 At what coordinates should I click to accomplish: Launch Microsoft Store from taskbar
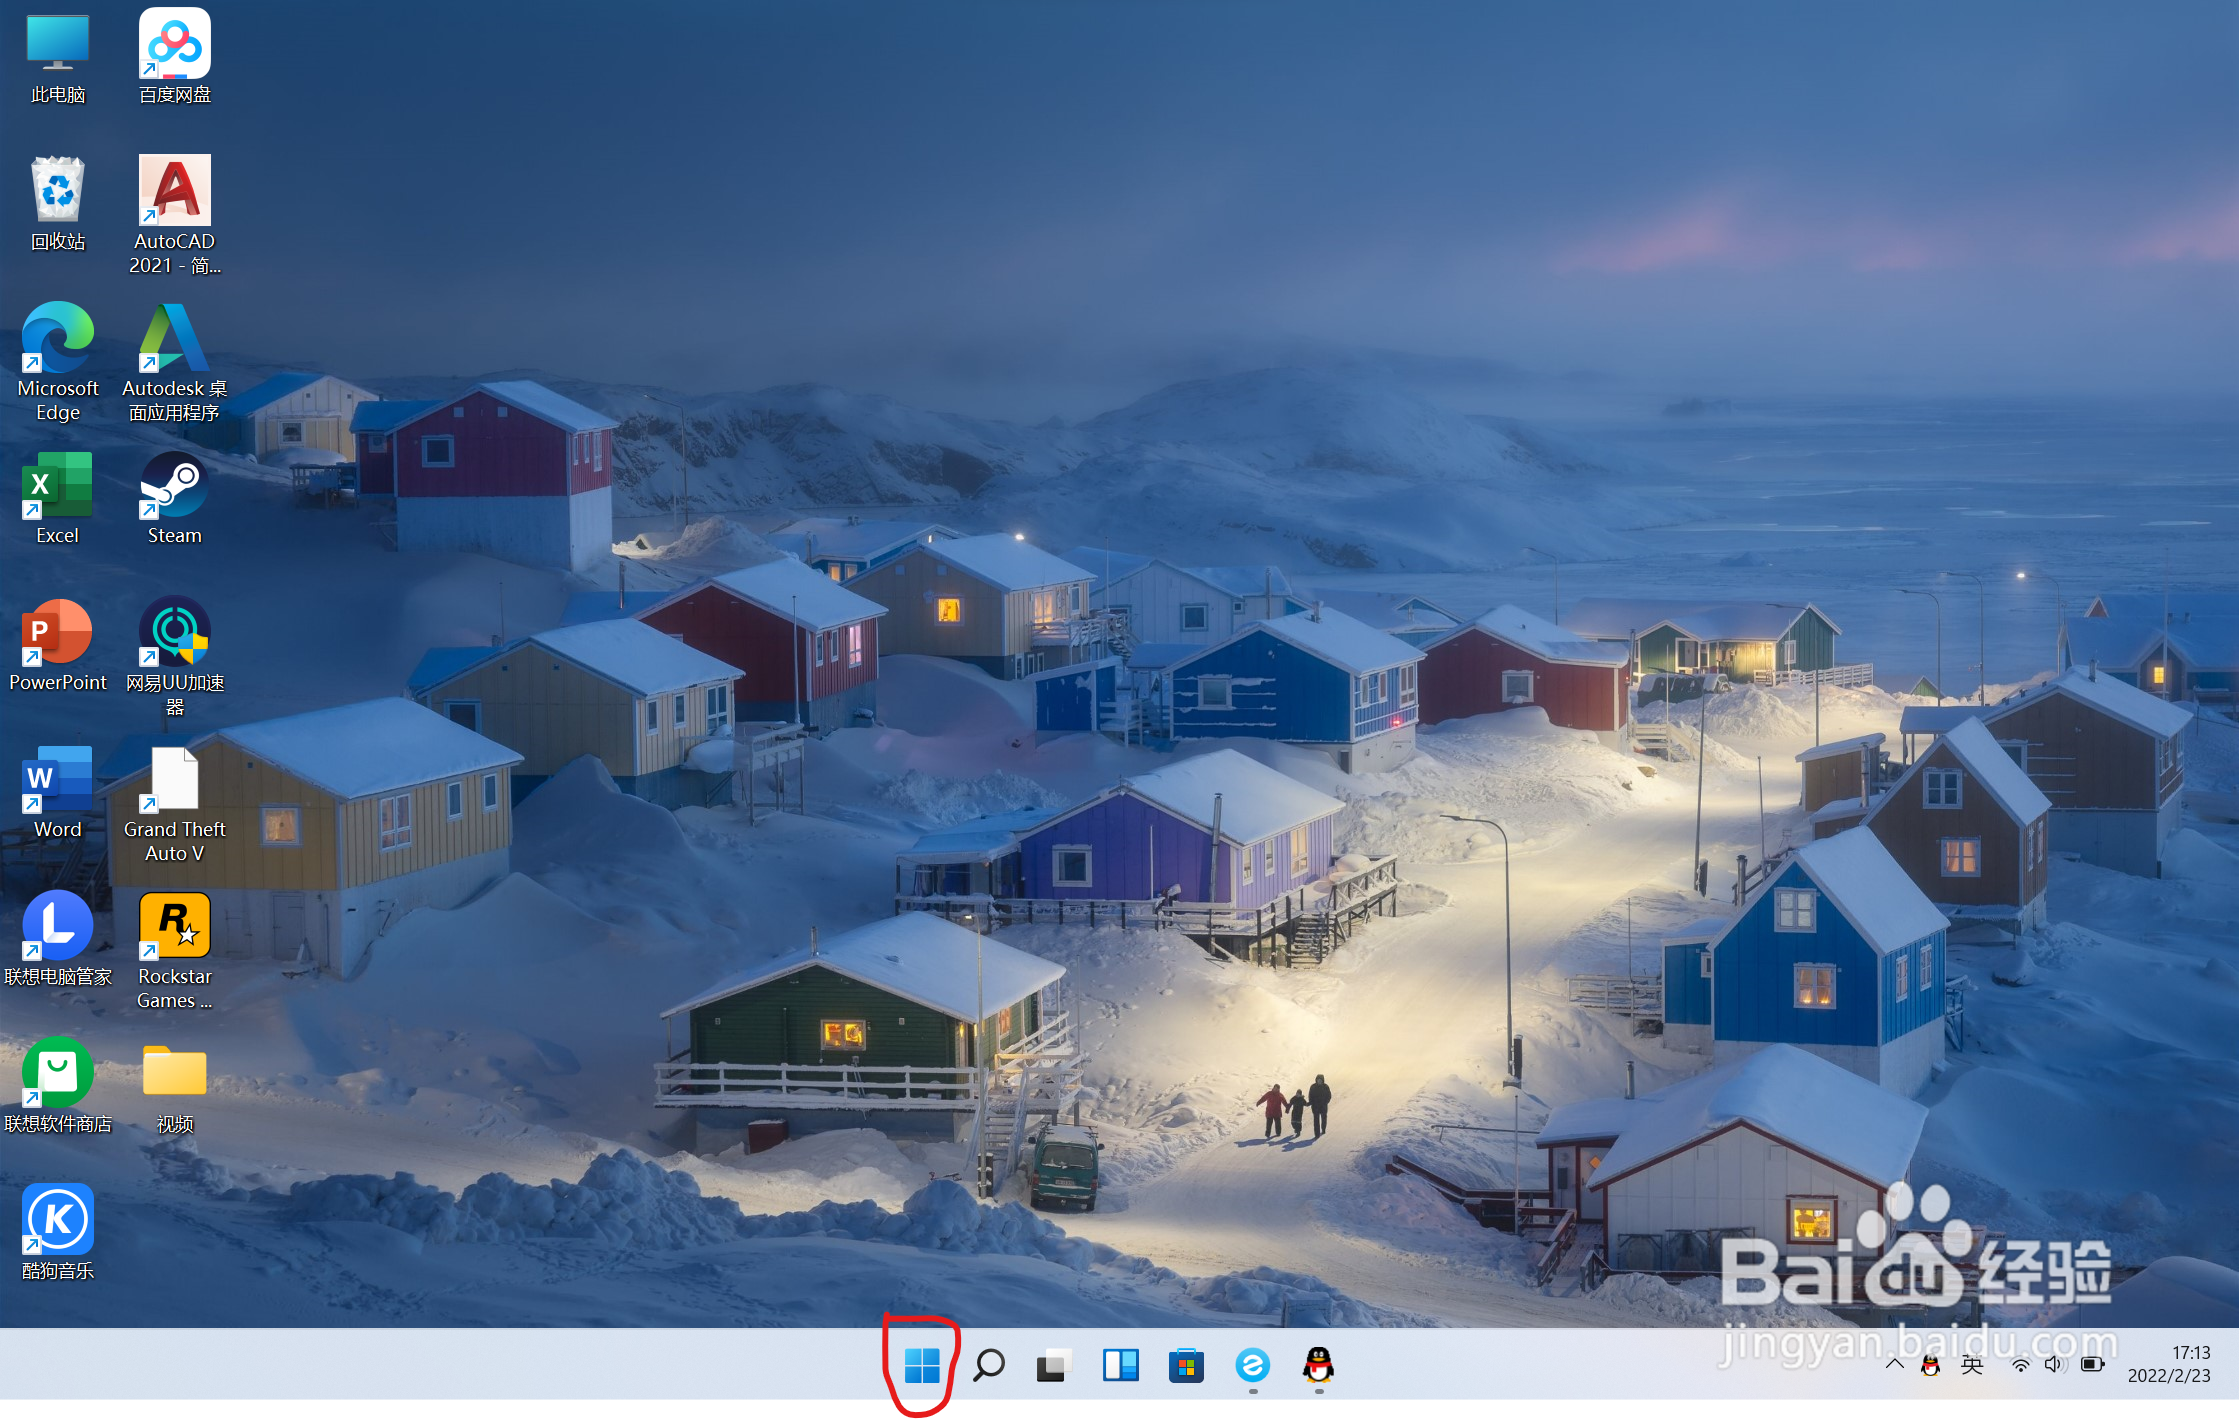pyautogui.click(x=1186, y=1365)
